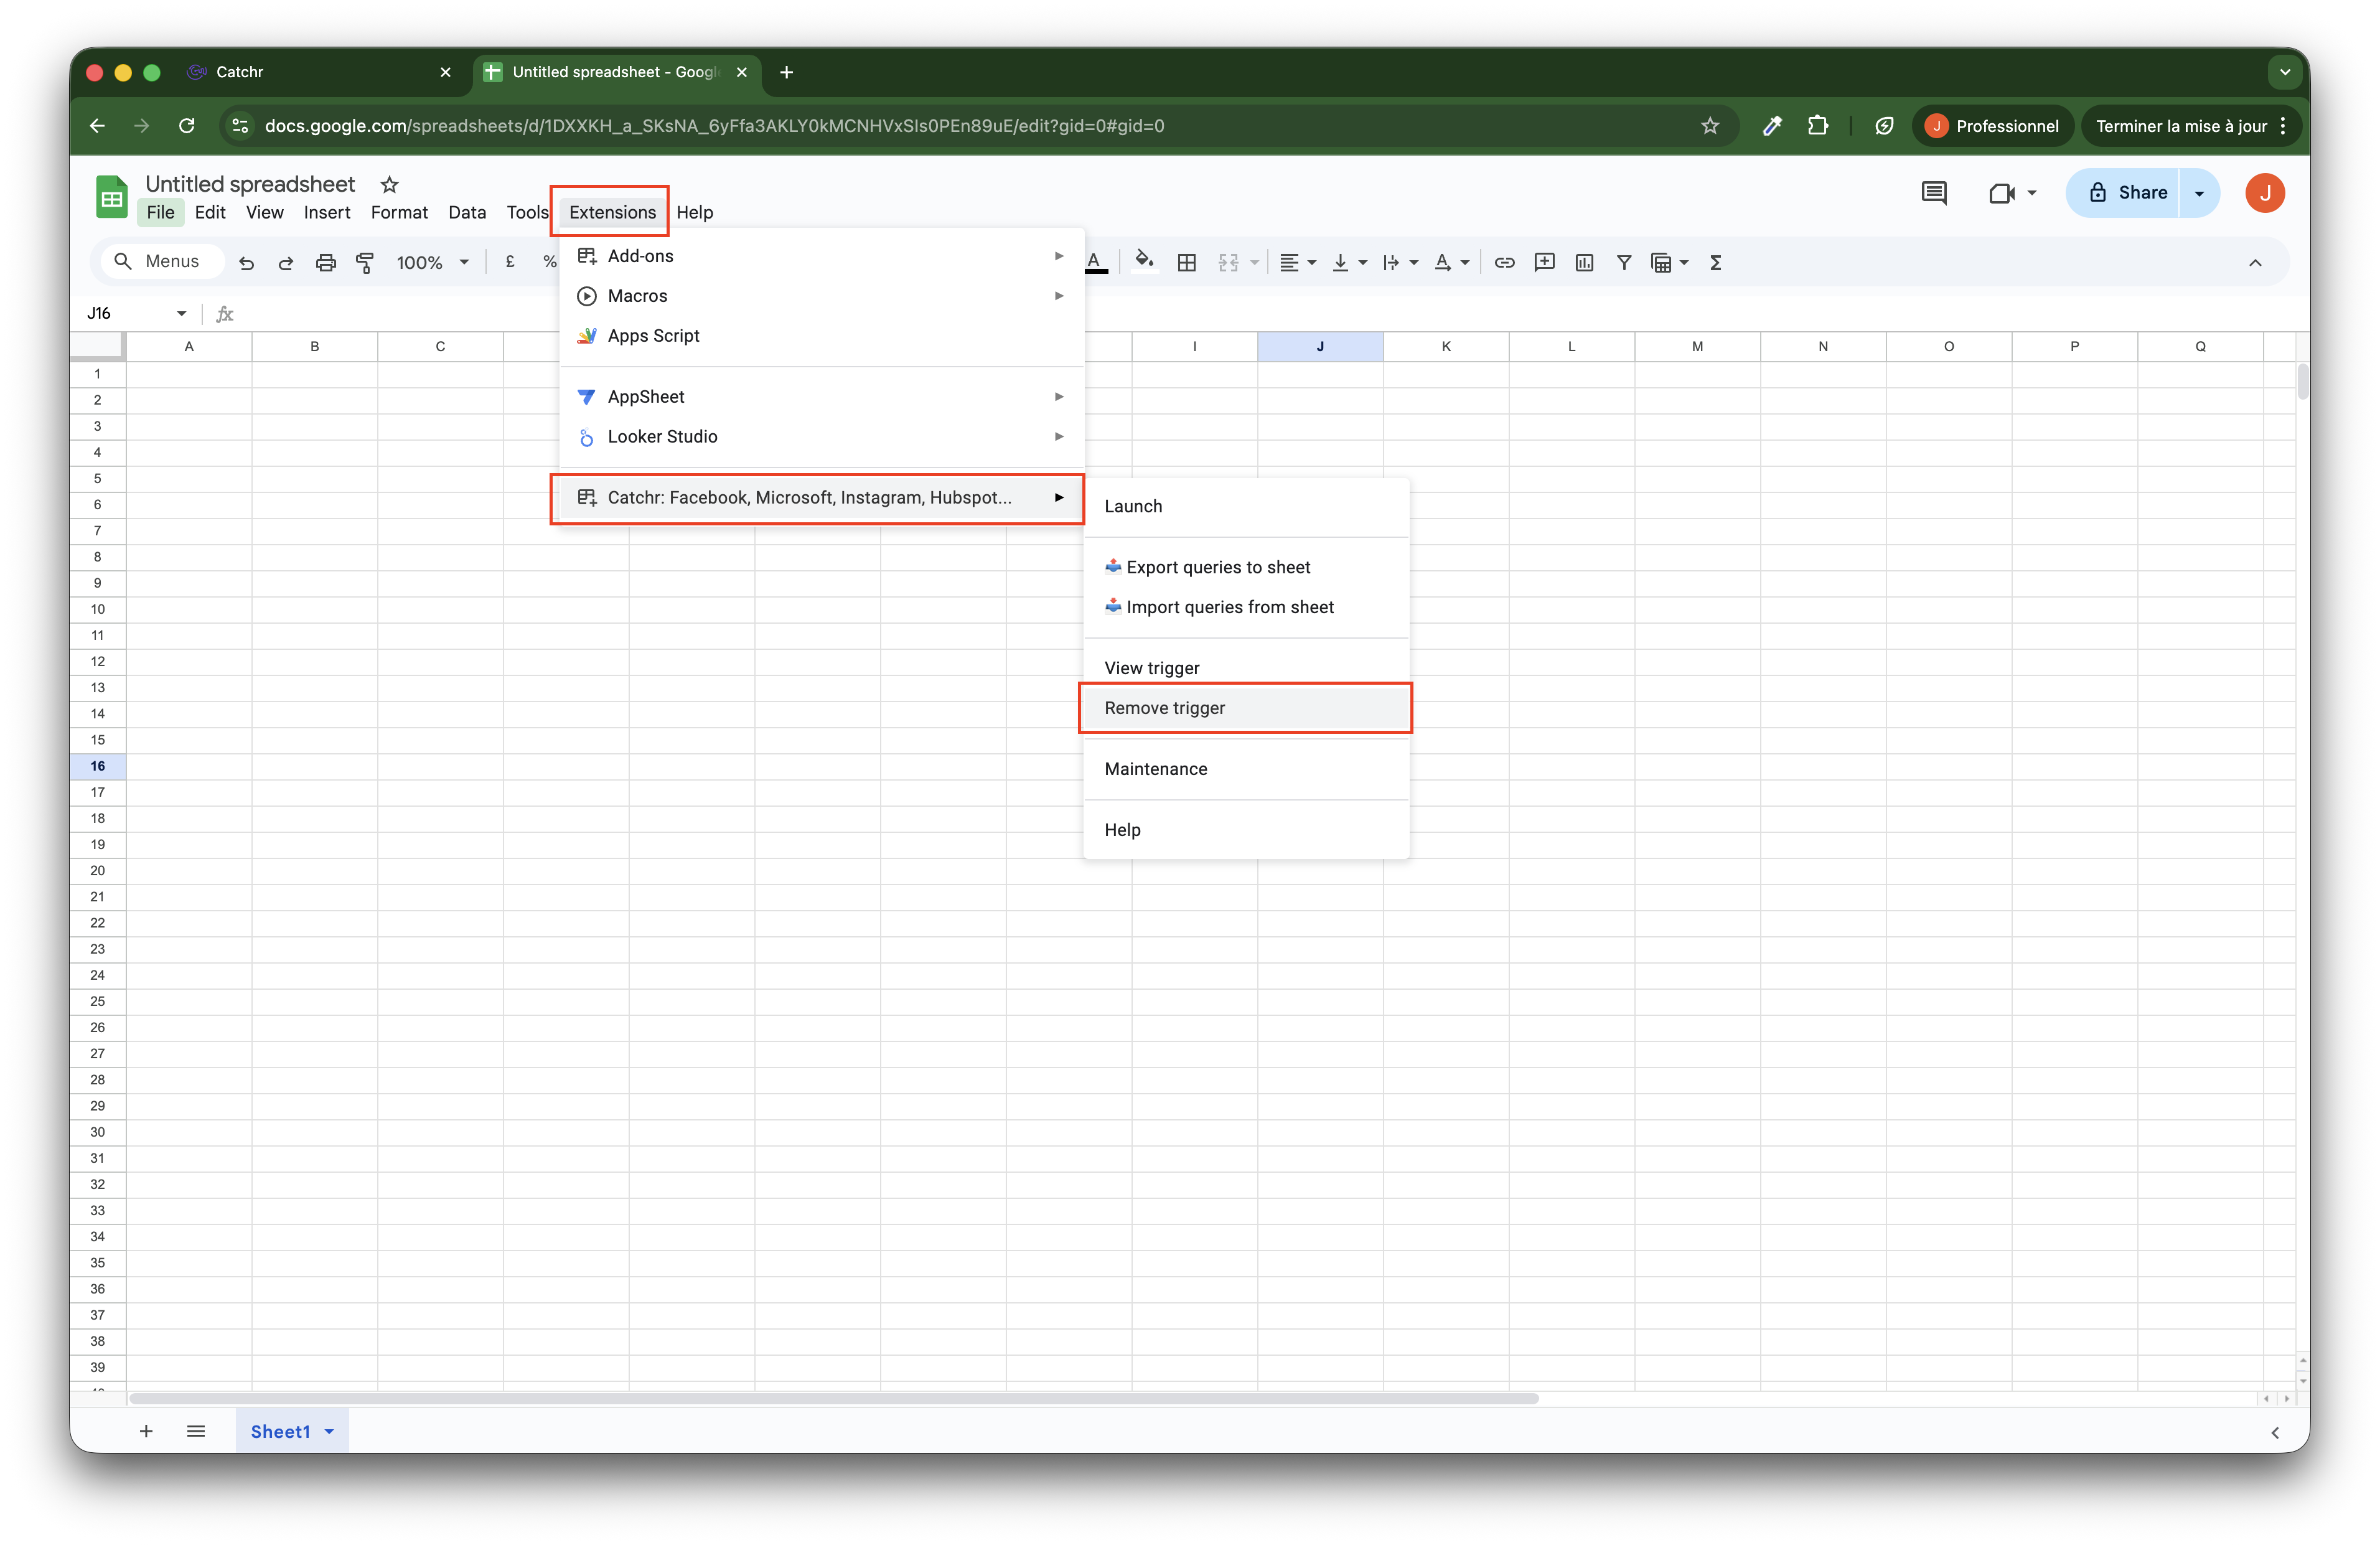2380x1545 pixels.
Task: Click the insert link icon
Action: pyautogui.click(x=1504, y=263)
